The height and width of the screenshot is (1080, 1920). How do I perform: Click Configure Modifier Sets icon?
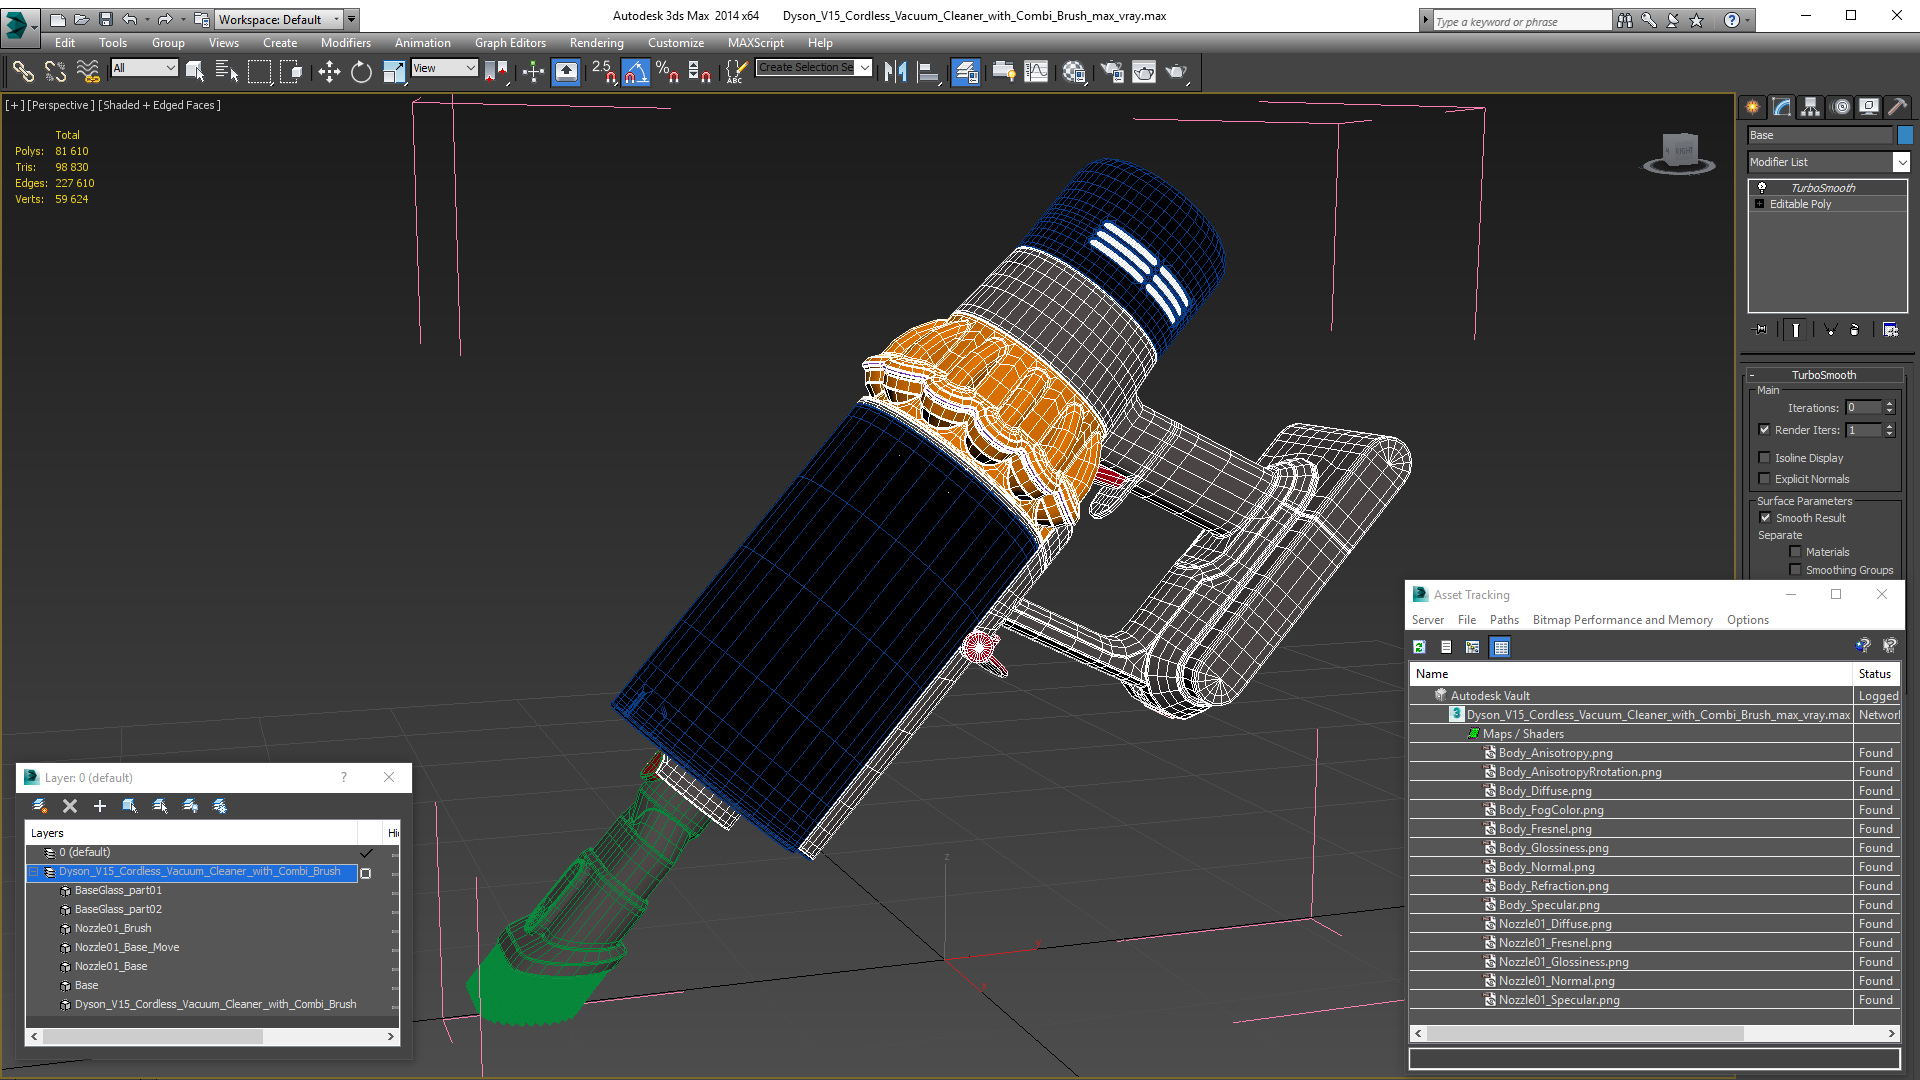tap(1890, 329)
